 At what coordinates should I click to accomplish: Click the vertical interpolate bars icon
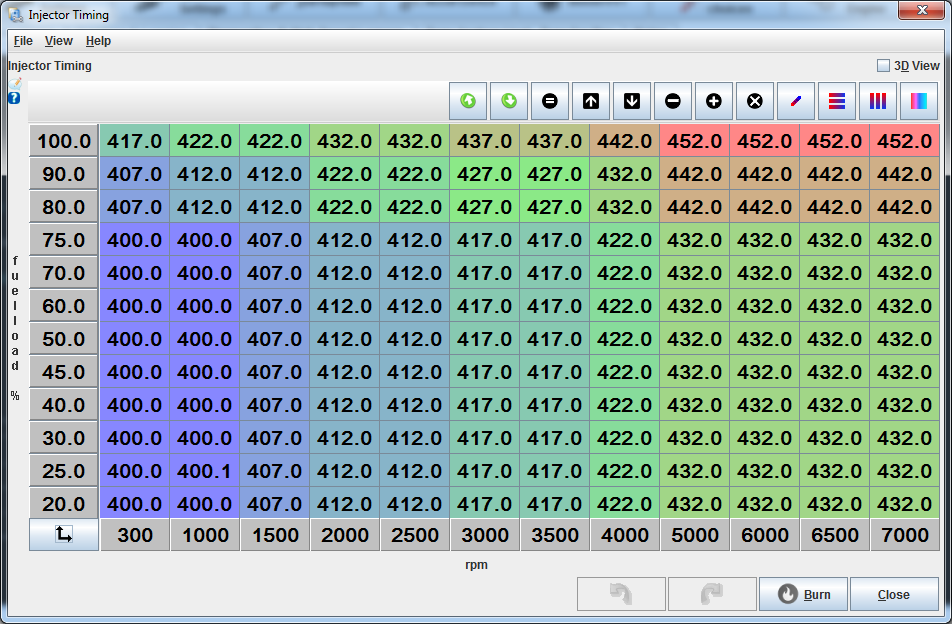point(877,101)
